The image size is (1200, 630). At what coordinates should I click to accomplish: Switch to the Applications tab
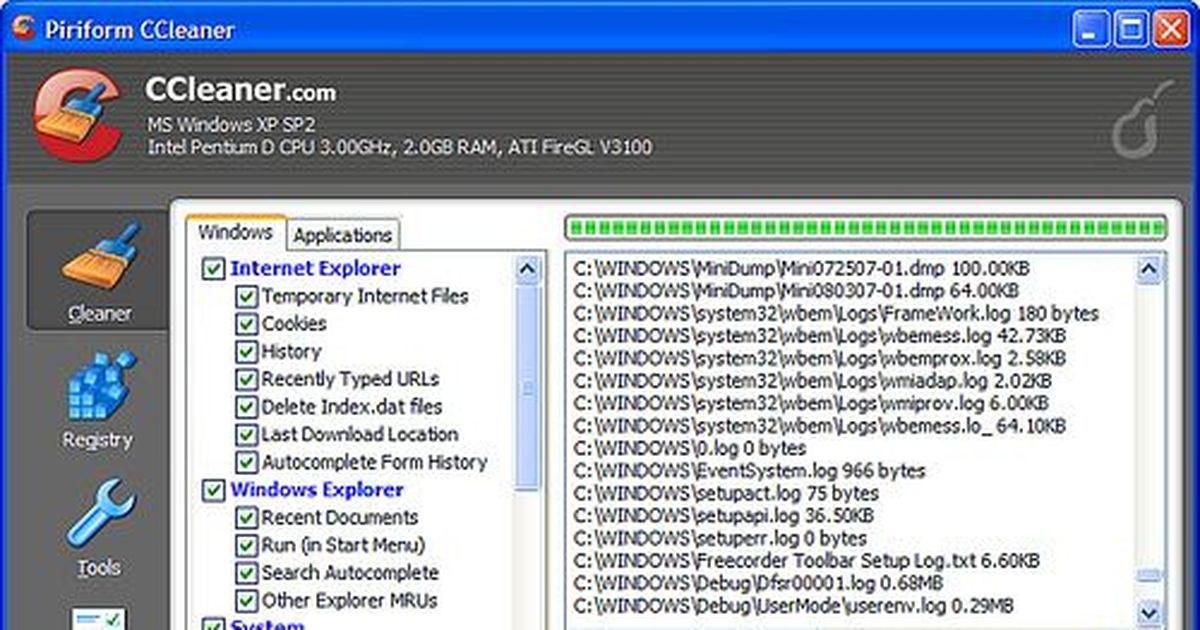pyautogui.click(x=342, y=235)
